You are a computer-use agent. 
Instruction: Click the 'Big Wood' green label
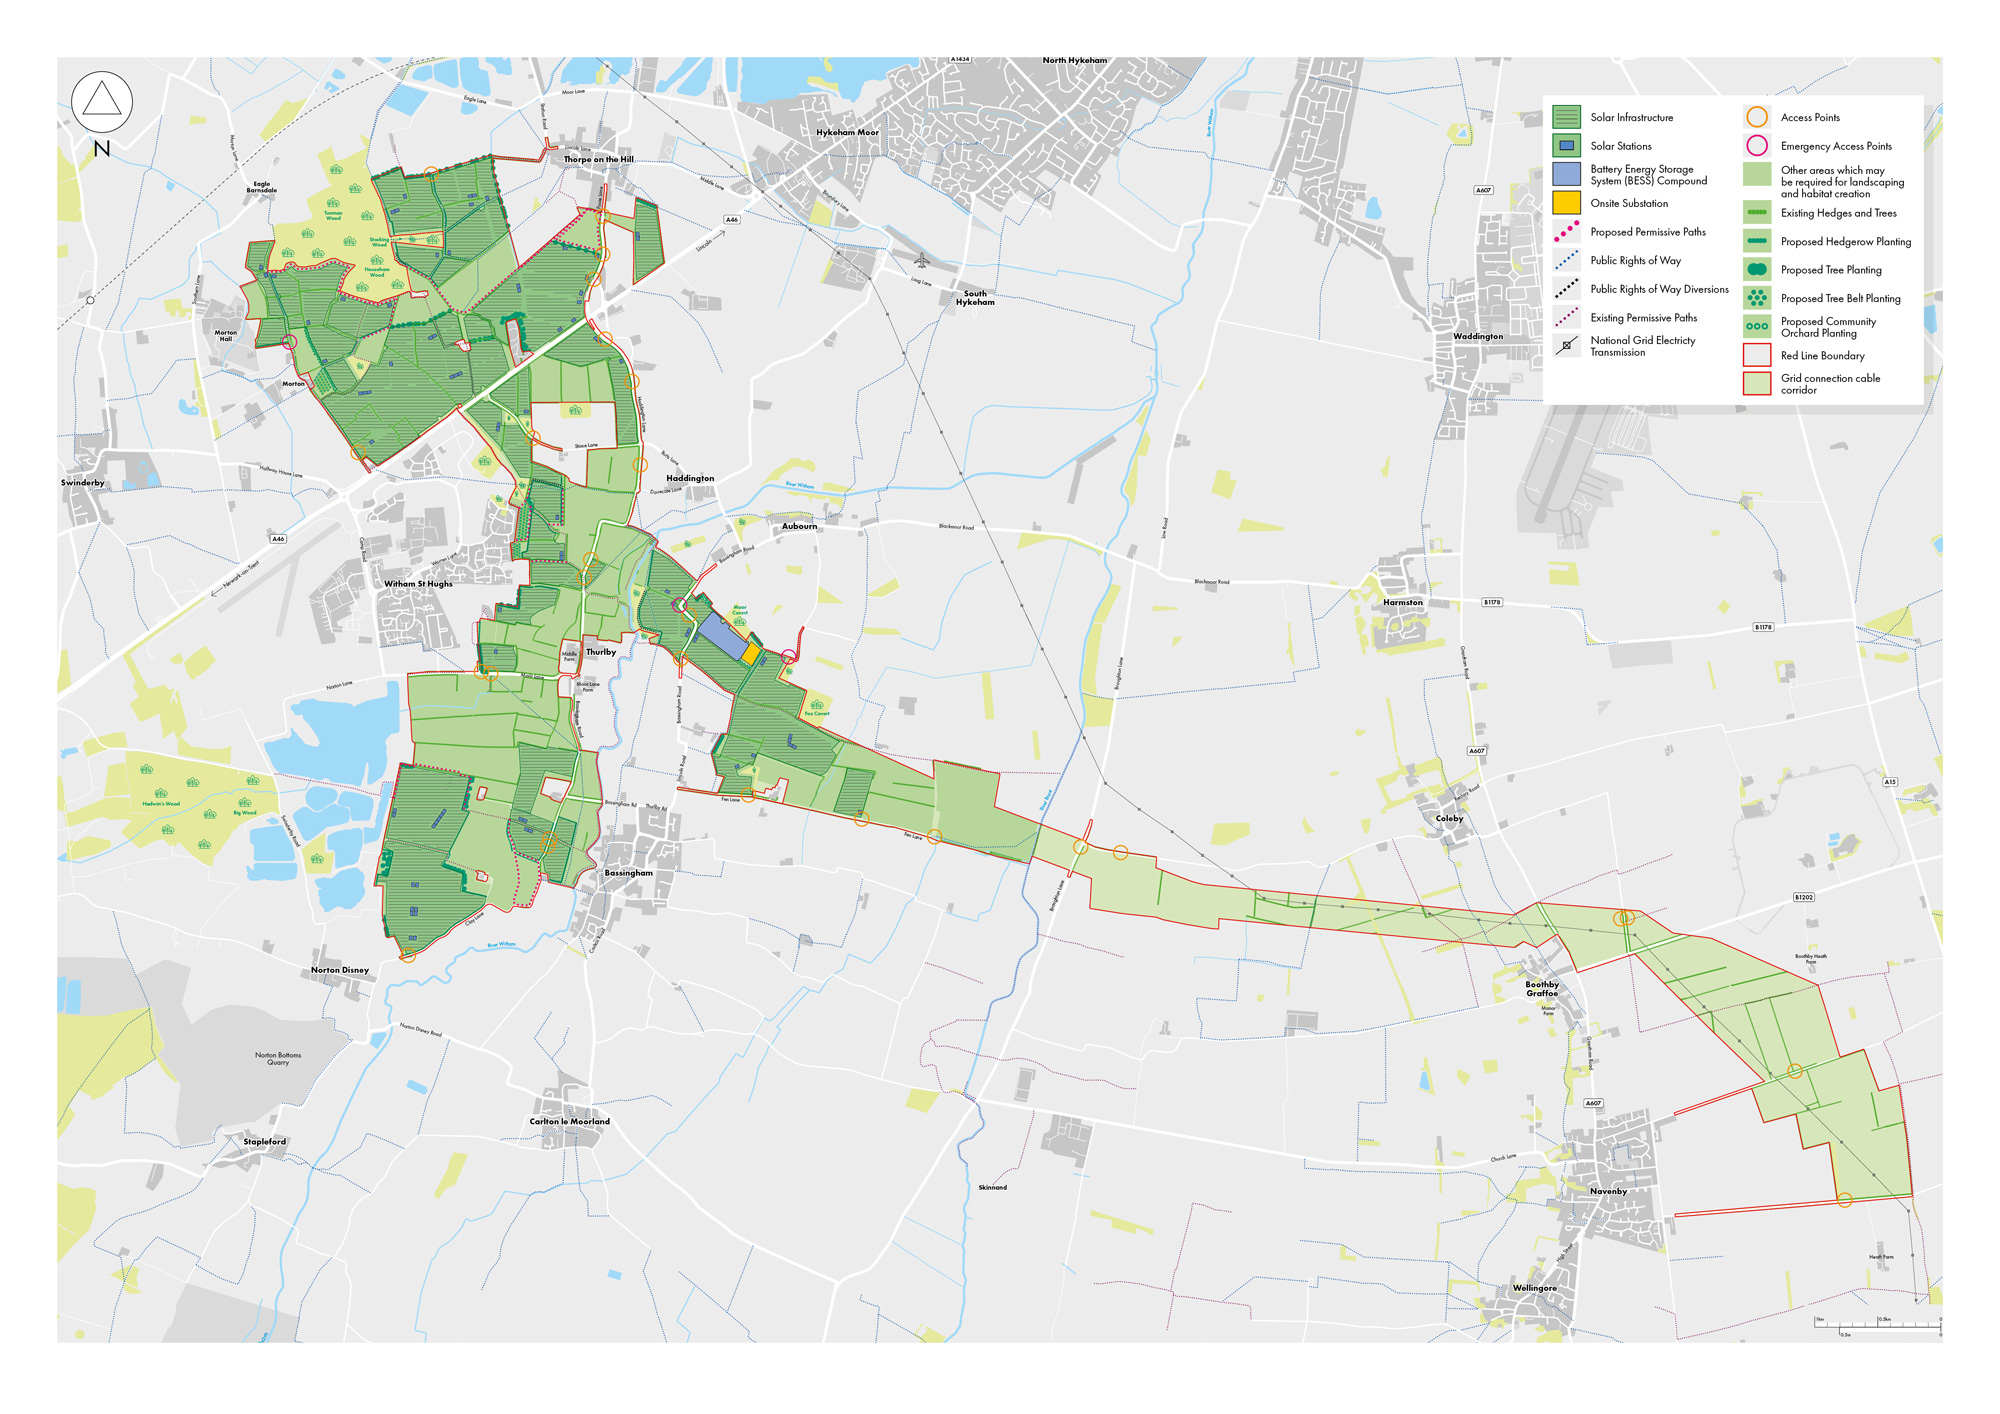pos(245,813)
